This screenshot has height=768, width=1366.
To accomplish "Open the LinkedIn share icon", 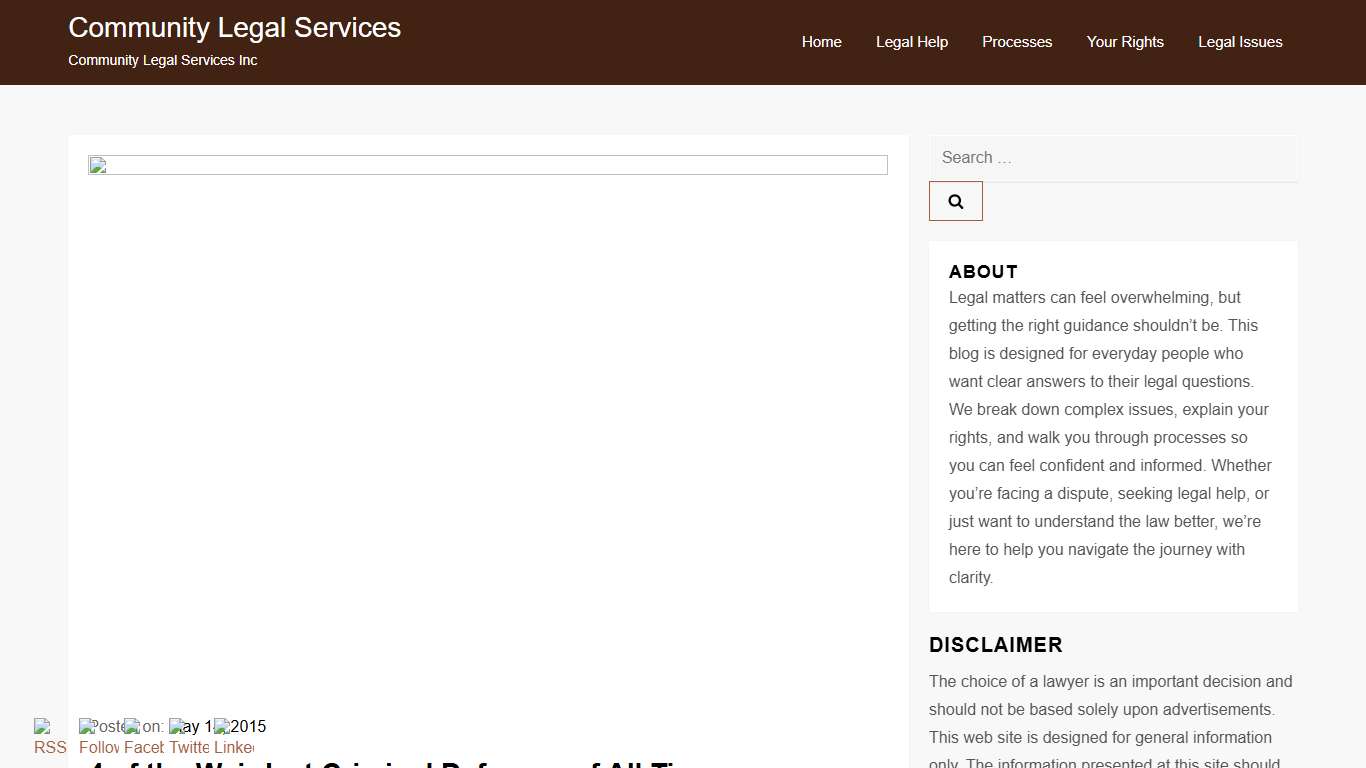I will pyautogui.click(x=234, y=738).
